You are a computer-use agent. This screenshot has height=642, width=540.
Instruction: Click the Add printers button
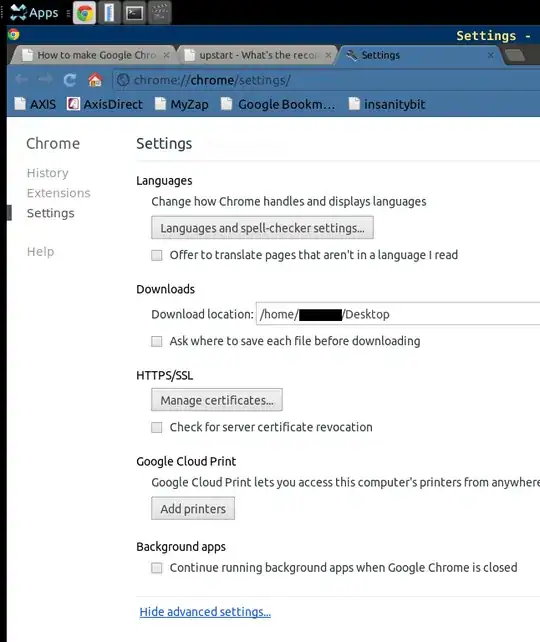tap(193, 509)
